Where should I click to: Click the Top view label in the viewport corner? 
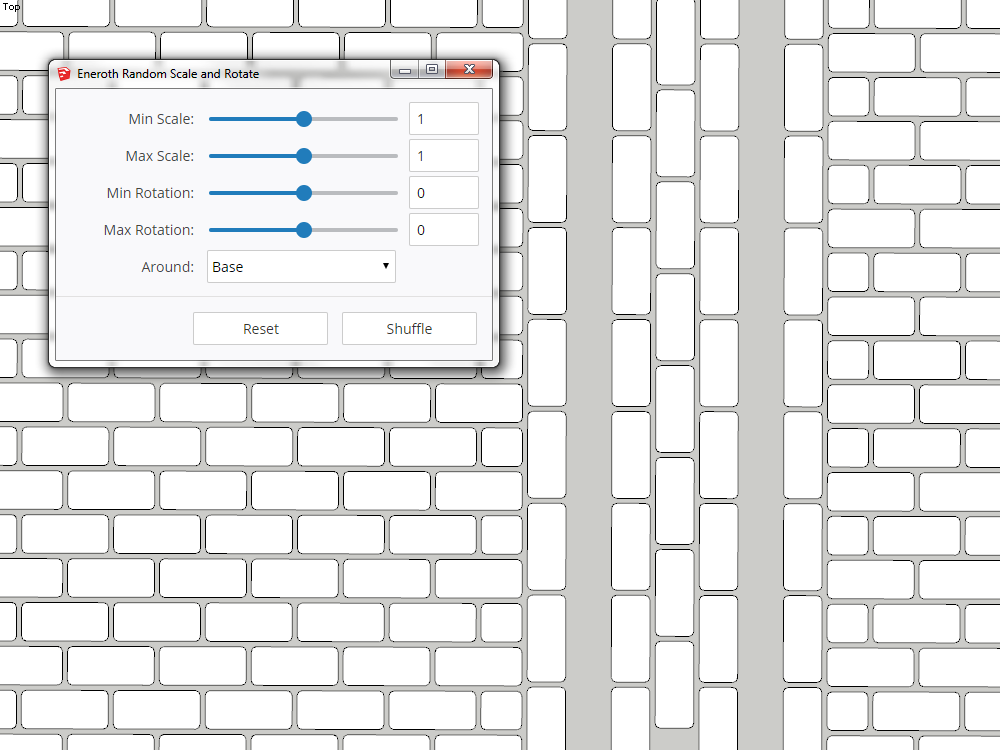point(12,7)
